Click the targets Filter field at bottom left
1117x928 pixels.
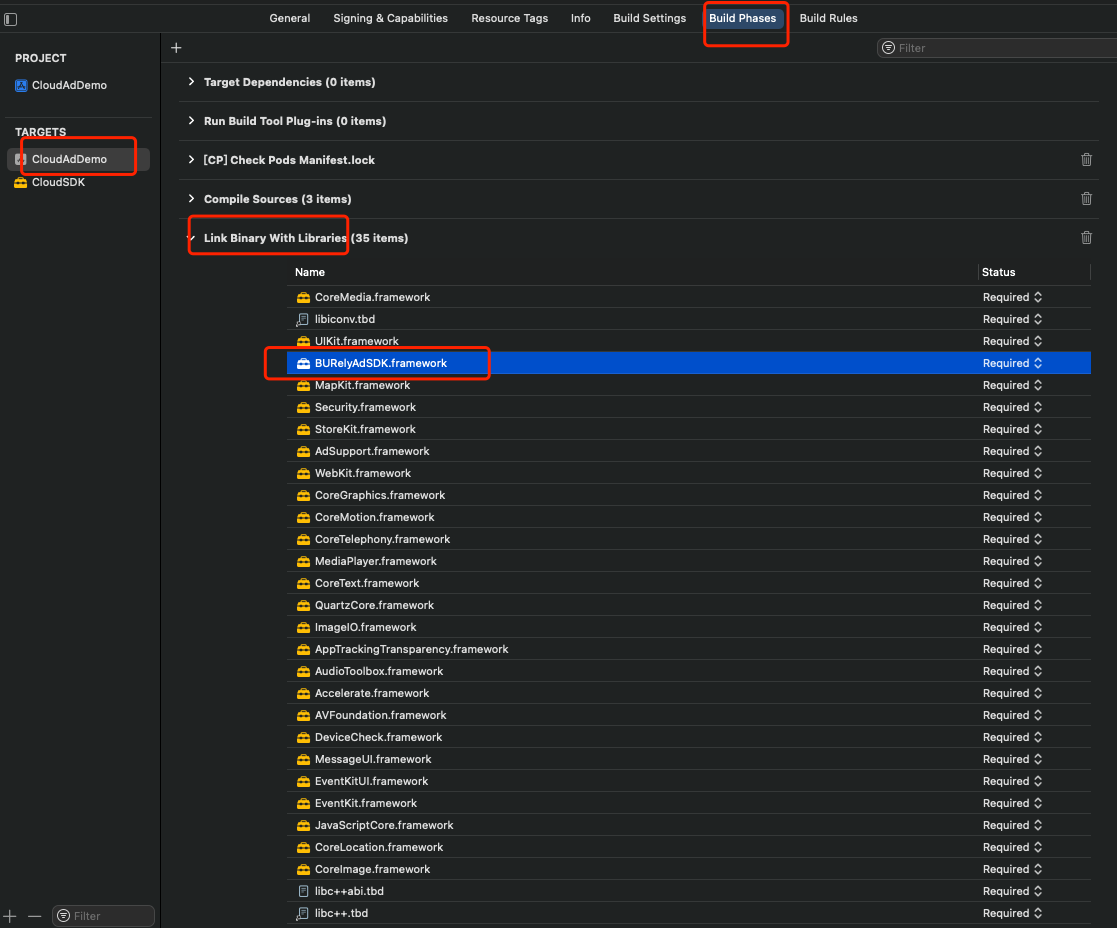tap(103, 916)
